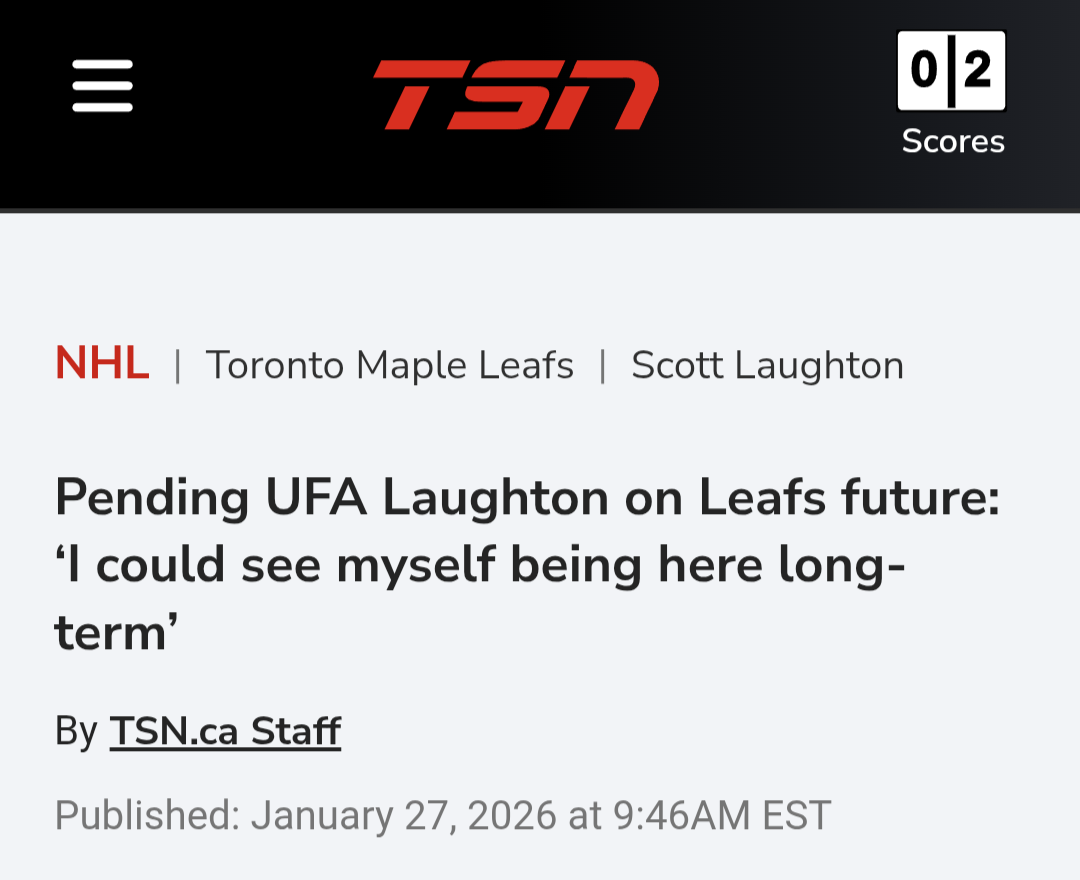Select the Scott Laughton player tag
The width and height of the screenshot is (1080, 880).
click(x=767, y=365)
